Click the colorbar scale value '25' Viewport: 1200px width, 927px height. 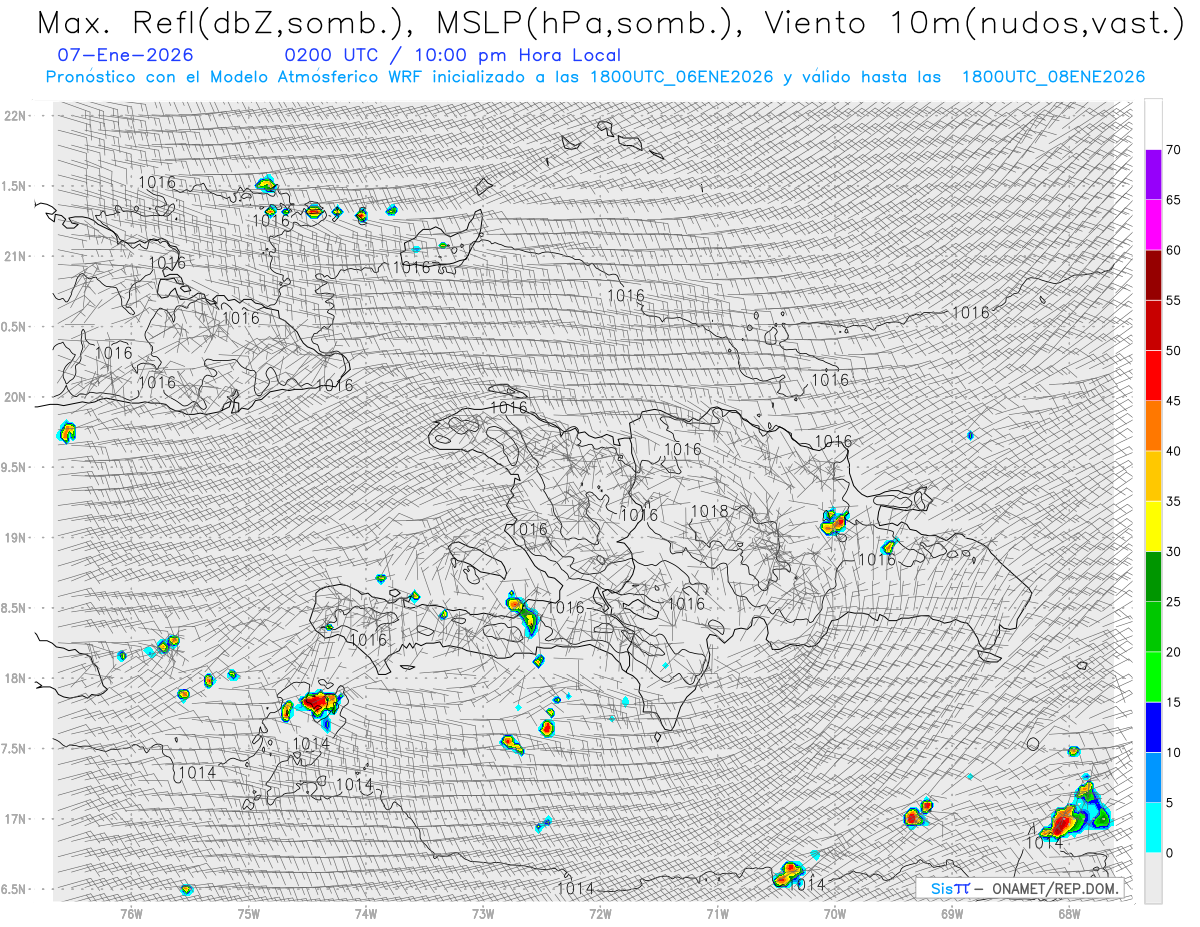tap(1173, 601)
